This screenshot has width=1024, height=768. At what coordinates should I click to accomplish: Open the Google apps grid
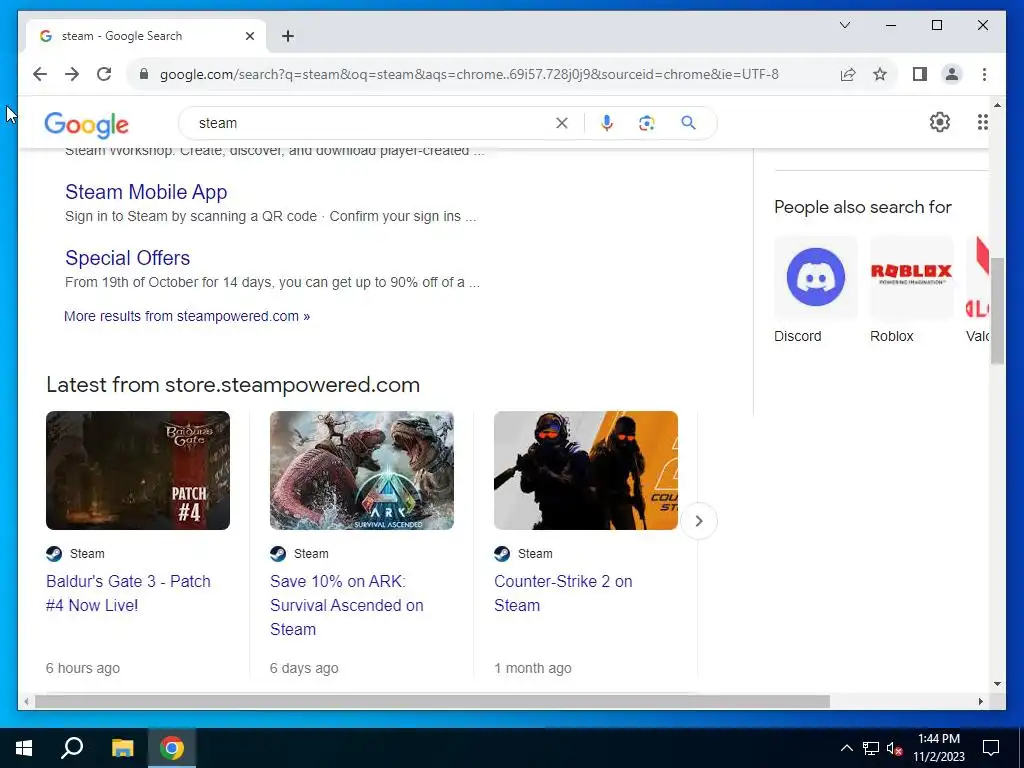click(x=982, y=122)
